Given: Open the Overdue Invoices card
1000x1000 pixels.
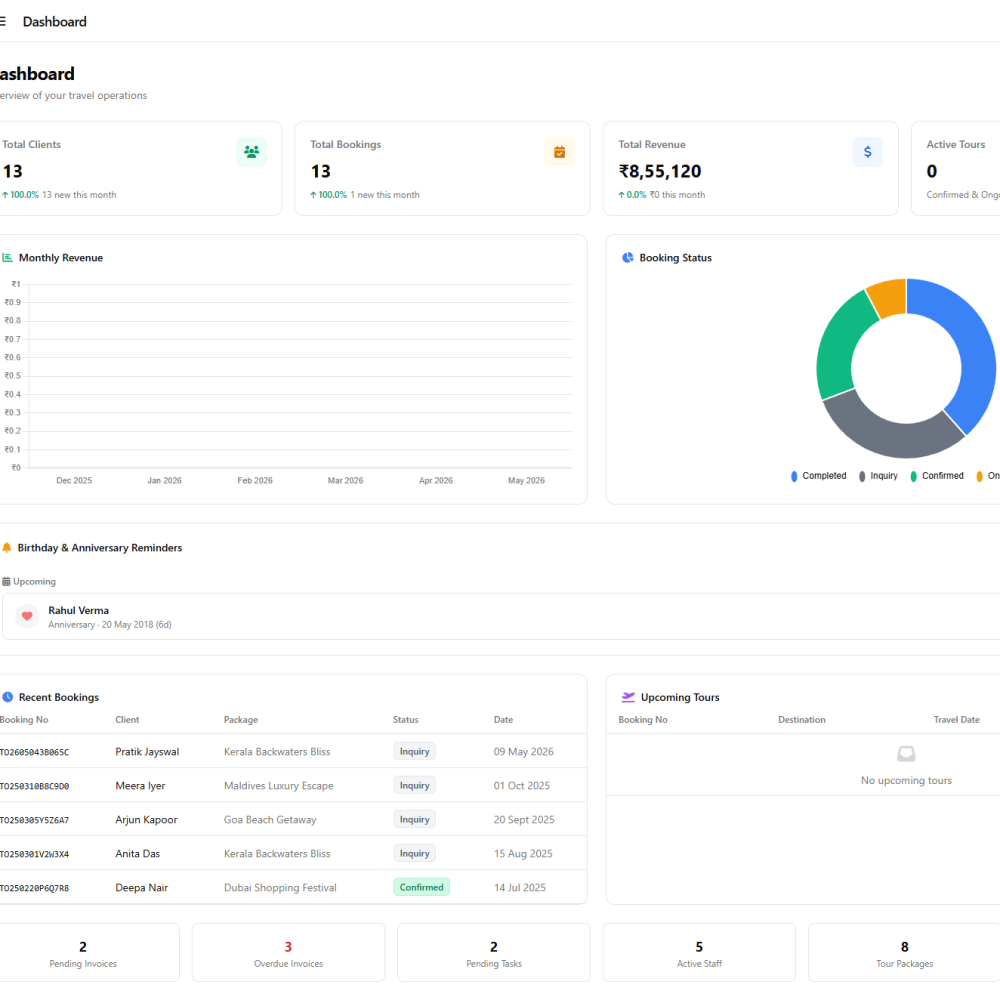Looking at the screenshot, I should coord(288,953).
